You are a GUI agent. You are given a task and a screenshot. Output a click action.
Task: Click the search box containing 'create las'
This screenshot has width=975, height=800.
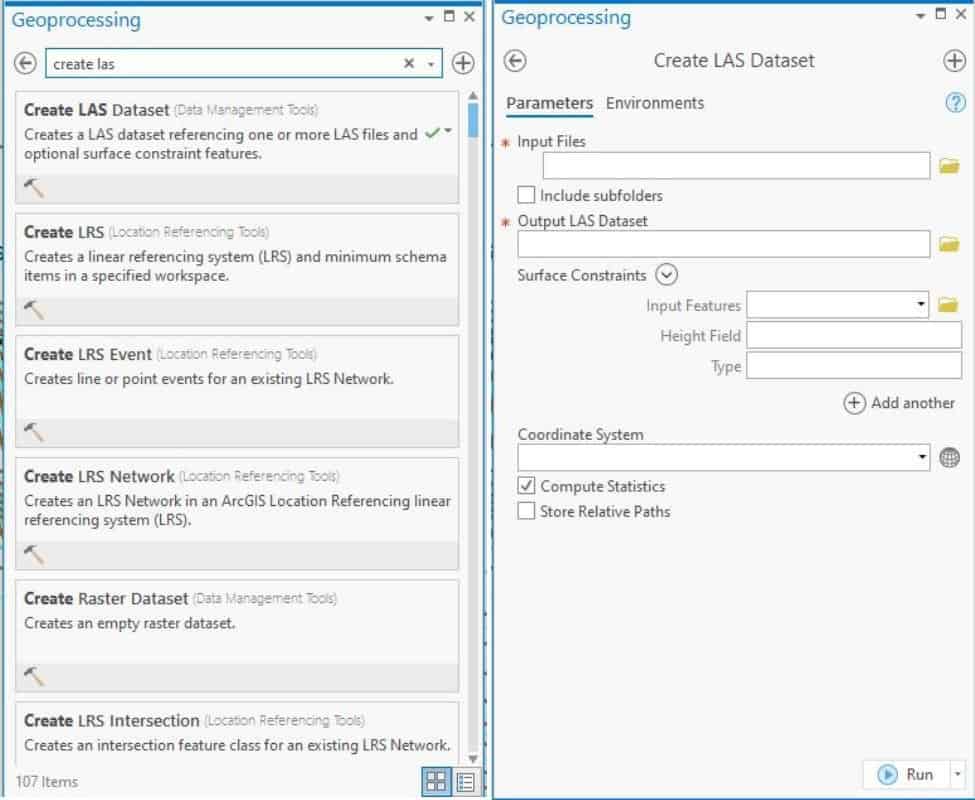click(x=244, y=63)
